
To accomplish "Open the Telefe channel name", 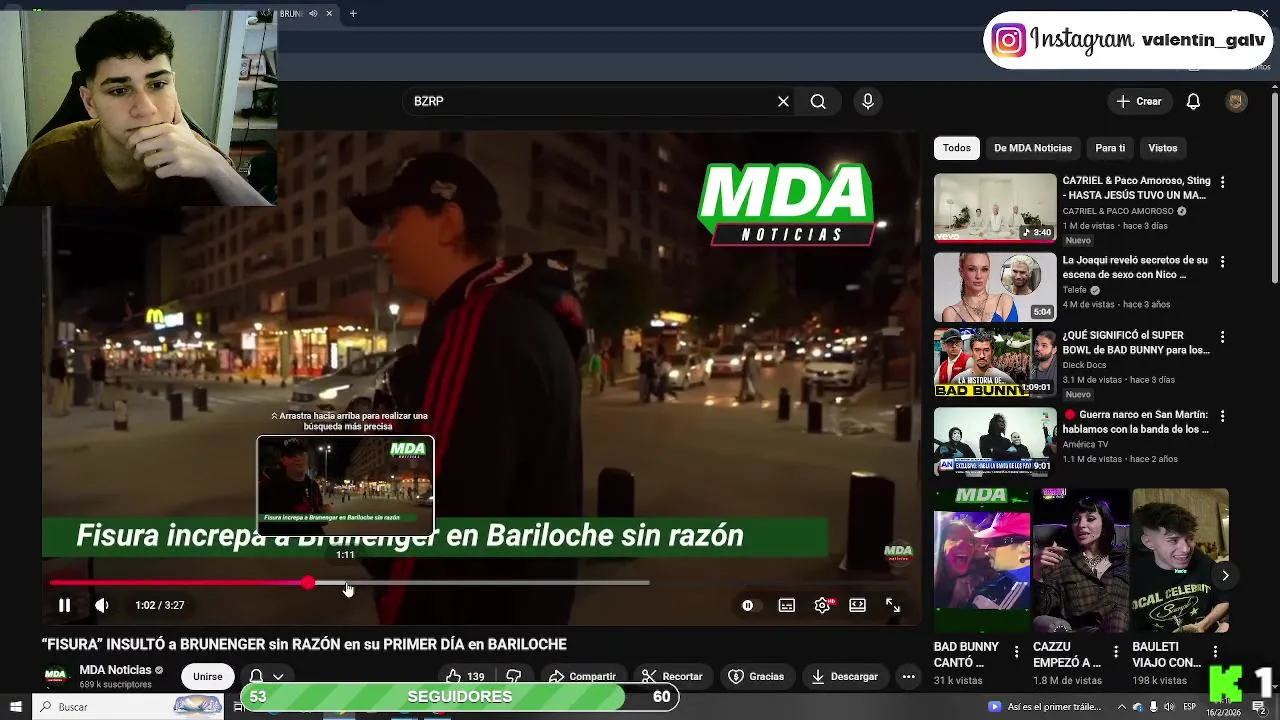I will coord(1074,290).
